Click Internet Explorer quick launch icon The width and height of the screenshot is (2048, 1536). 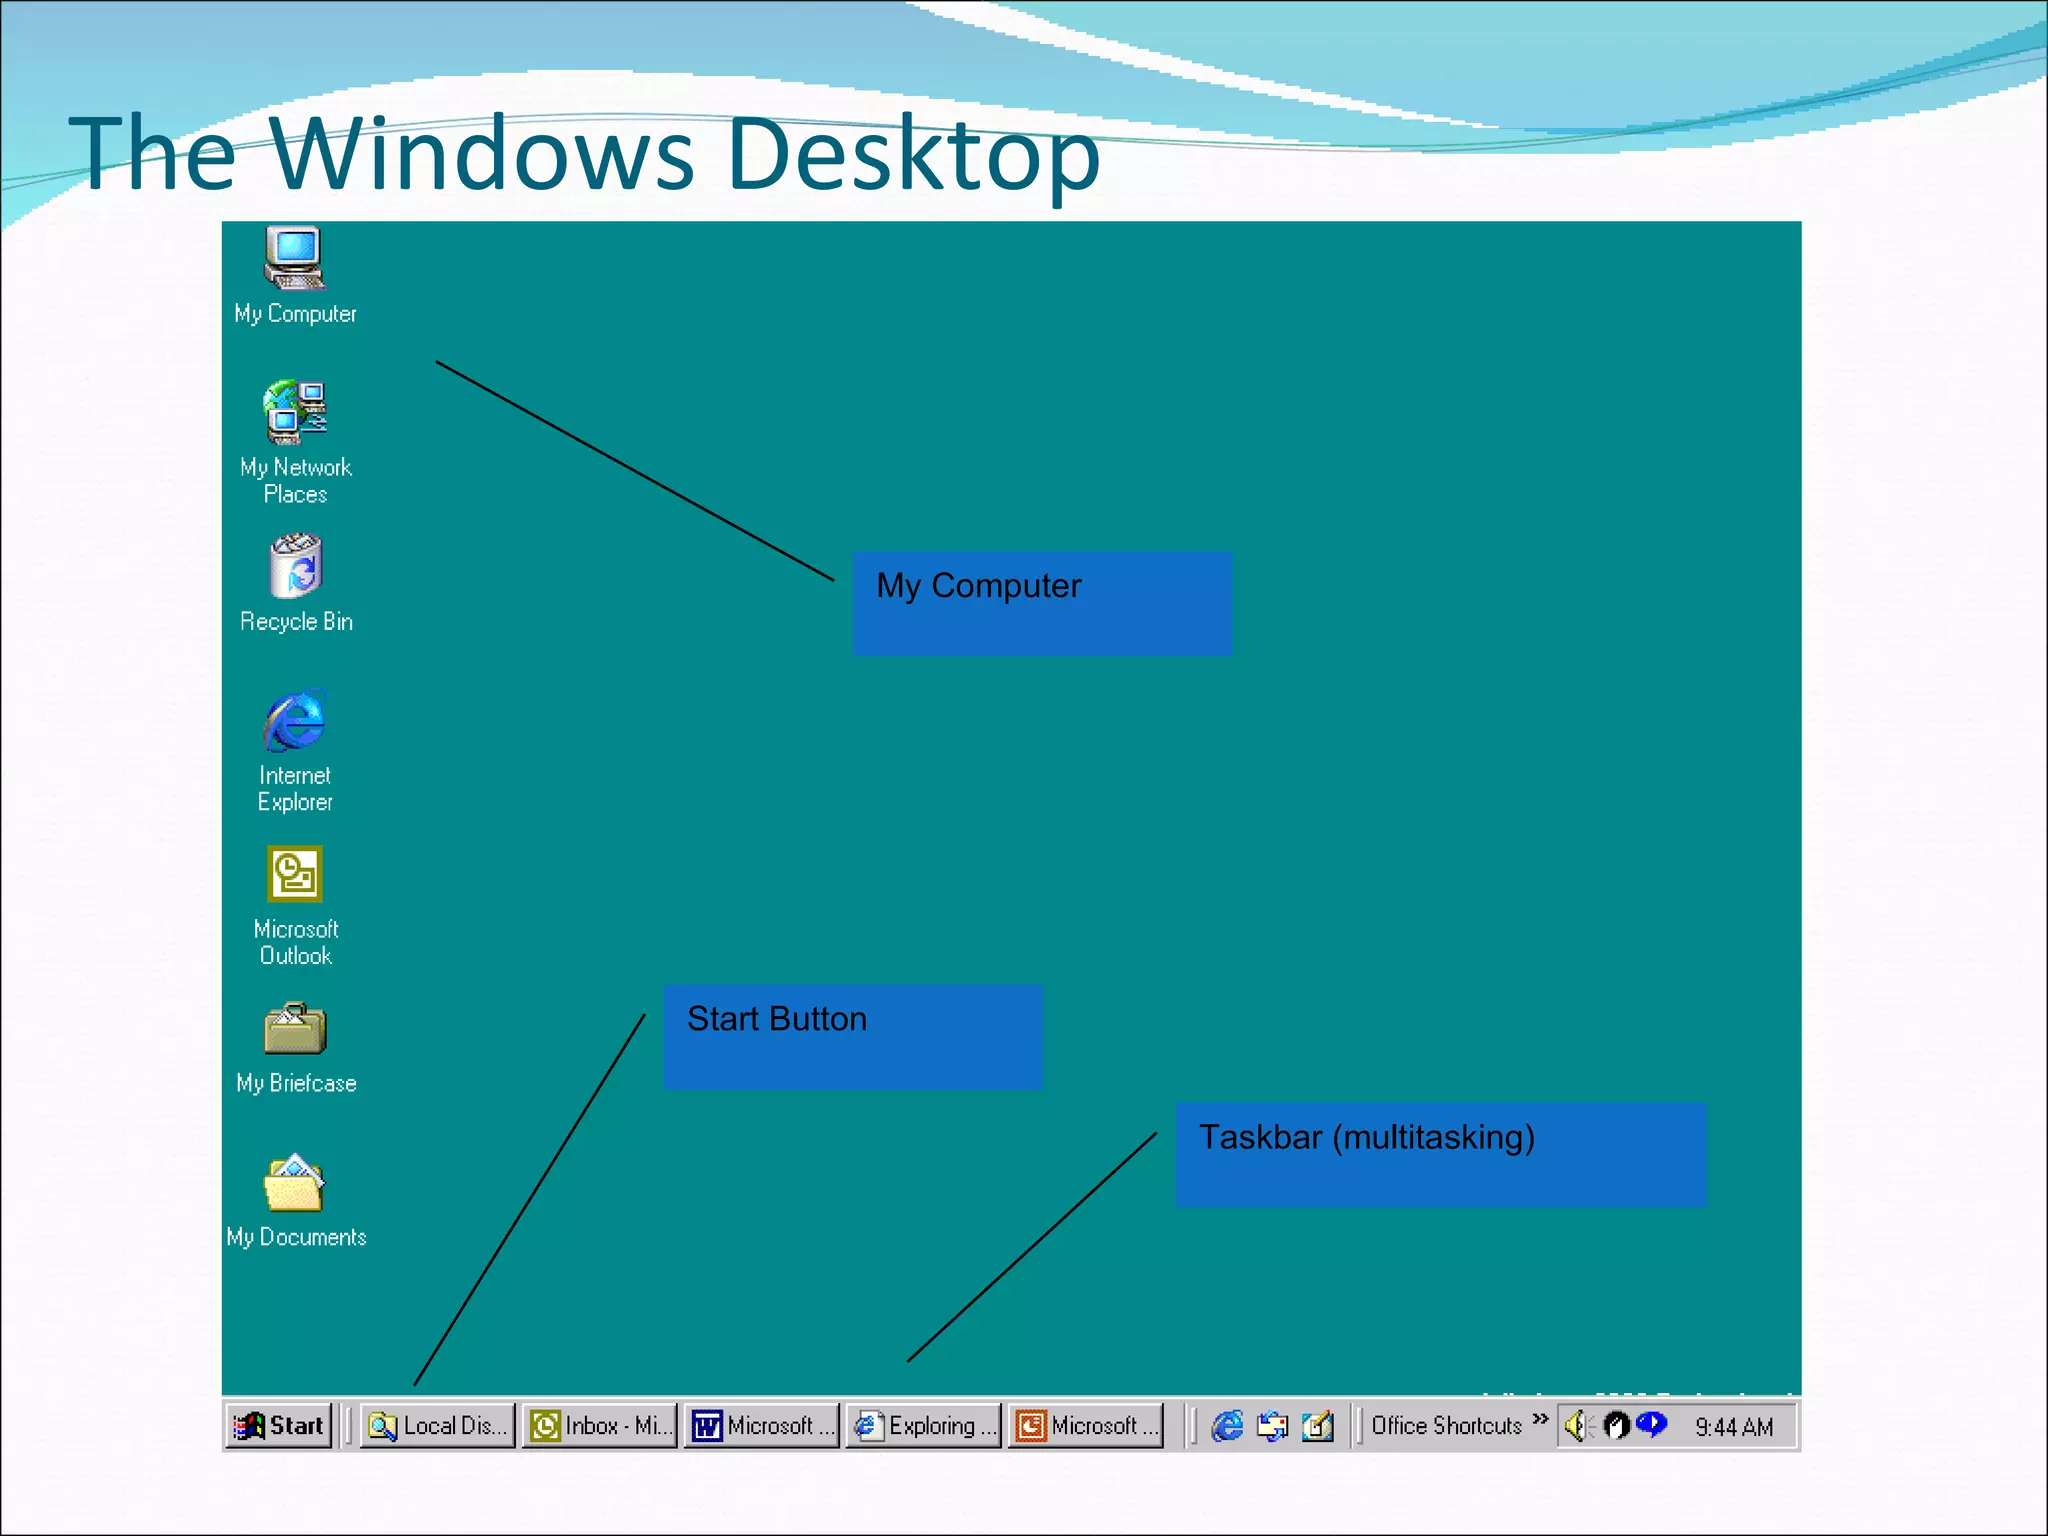(1227, 1425)
